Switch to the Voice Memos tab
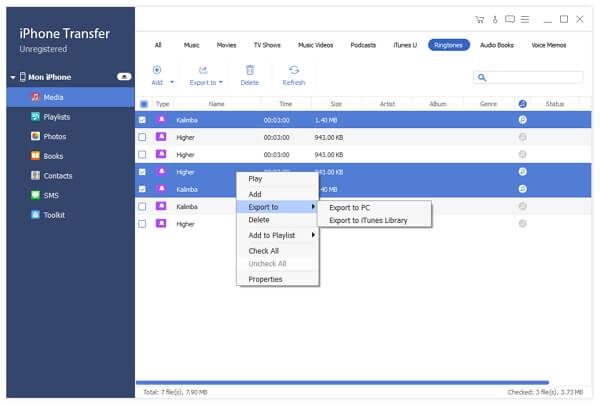 click(x=549, y=45)
